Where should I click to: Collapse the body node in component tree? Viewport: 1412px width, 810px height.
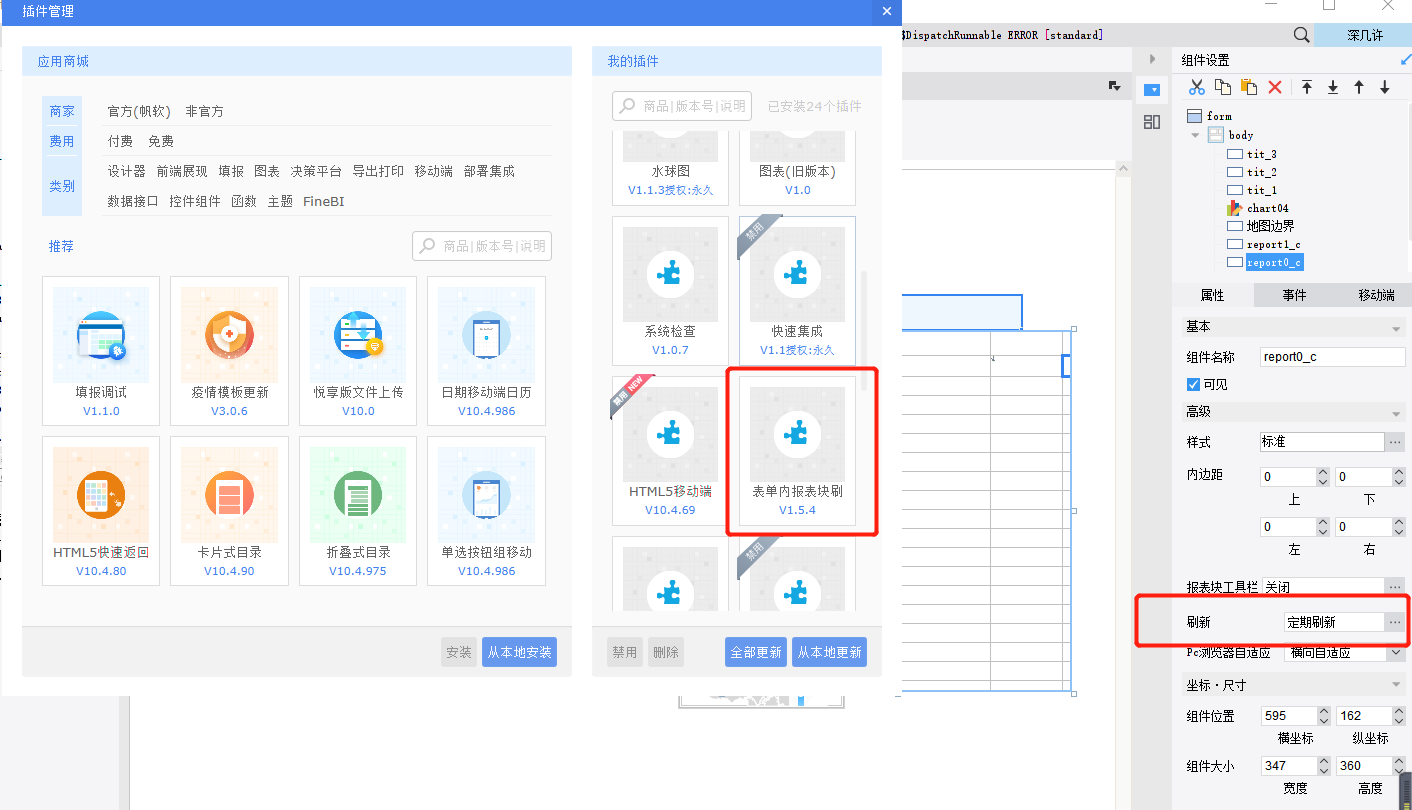[1195, 135]
